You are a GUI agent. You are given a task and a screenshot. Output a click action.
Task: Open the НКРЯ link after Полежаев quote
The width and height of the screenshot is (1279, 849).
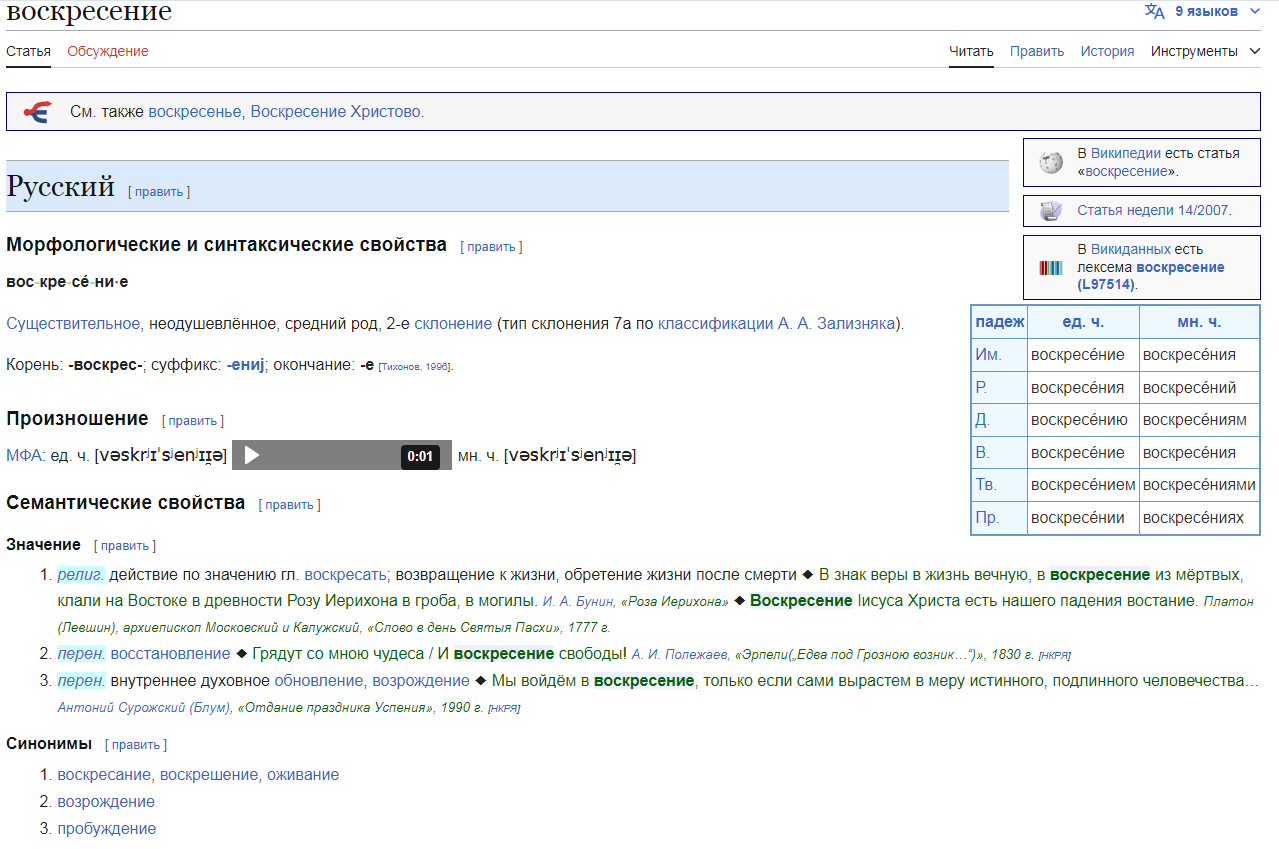[1054, 656]
